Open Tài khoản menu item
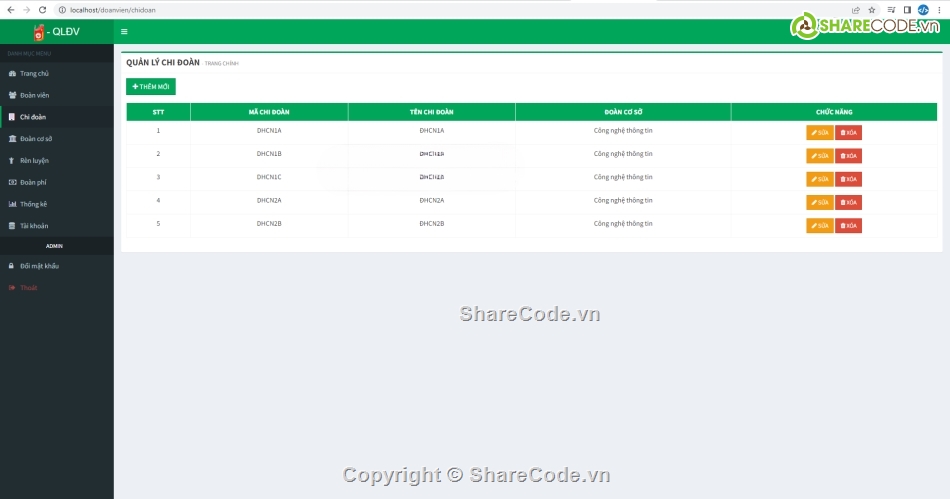This screenshot has width=950, height=499. pos(57,226)
